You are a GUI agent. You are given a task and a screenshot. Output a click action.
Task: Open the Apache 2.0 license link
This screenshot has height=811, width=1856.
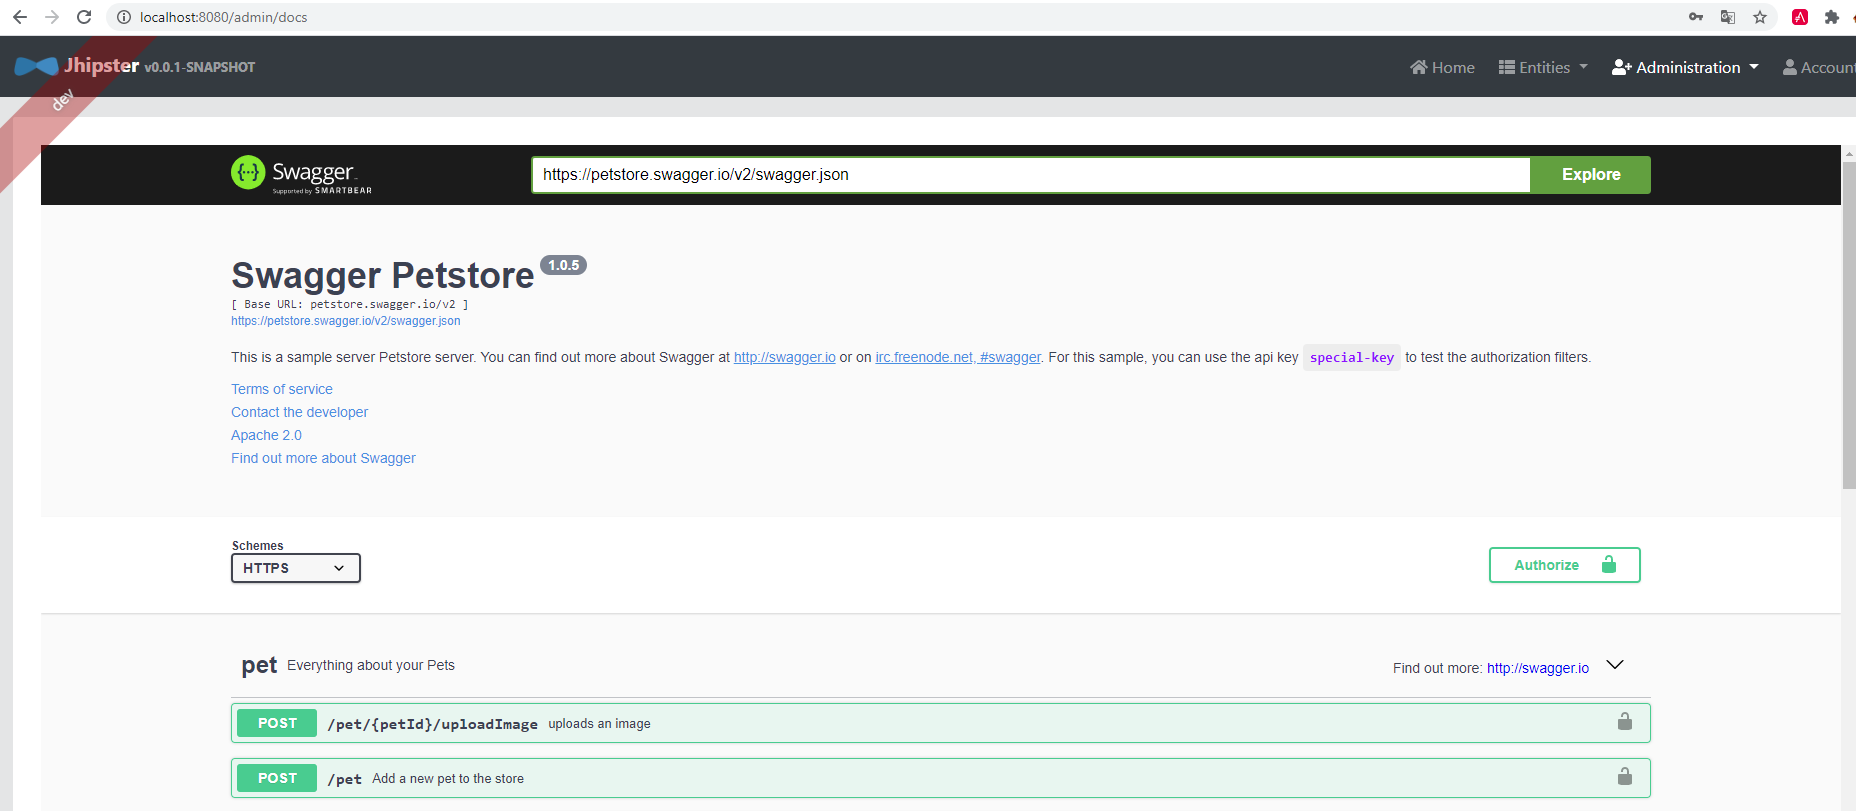(x=266, y=435)
